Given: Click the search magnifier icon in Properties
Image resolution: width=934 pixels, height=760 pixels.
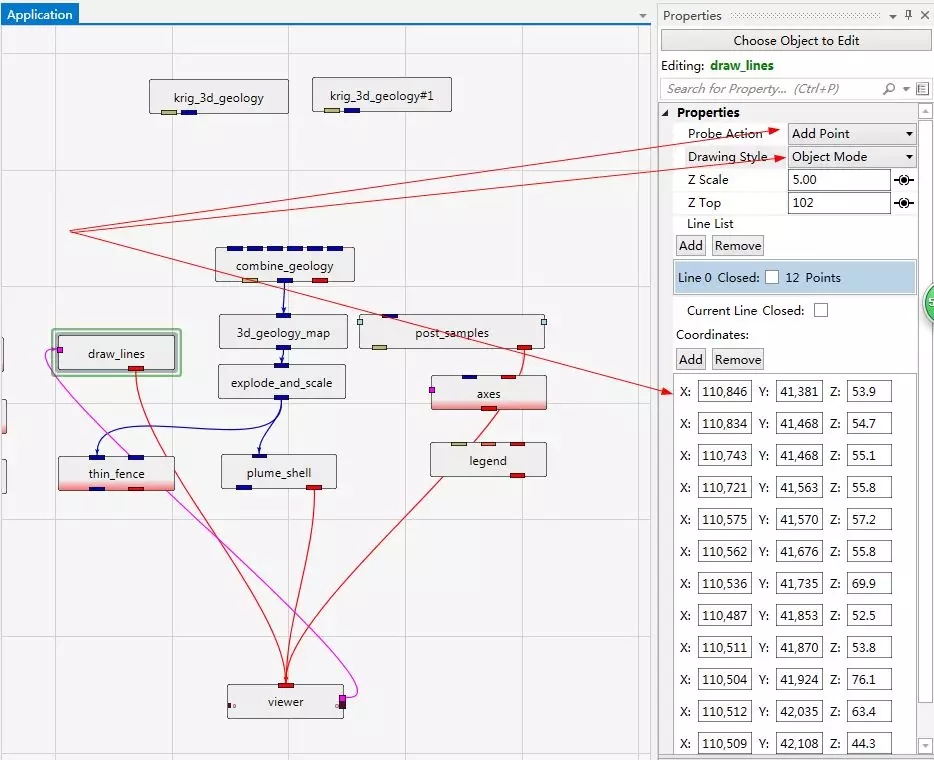Looking at the screenshot, I should tap(889, 89).
